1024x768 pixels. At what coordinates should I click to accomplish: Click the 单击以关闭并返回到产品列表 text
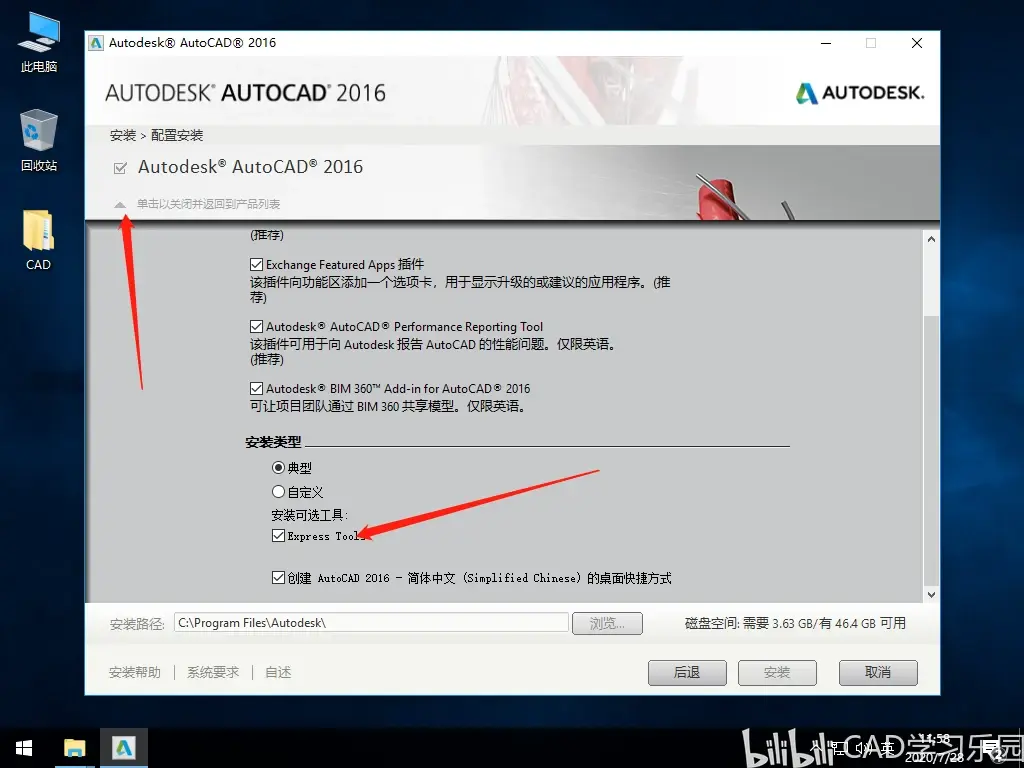click(208, 204)
